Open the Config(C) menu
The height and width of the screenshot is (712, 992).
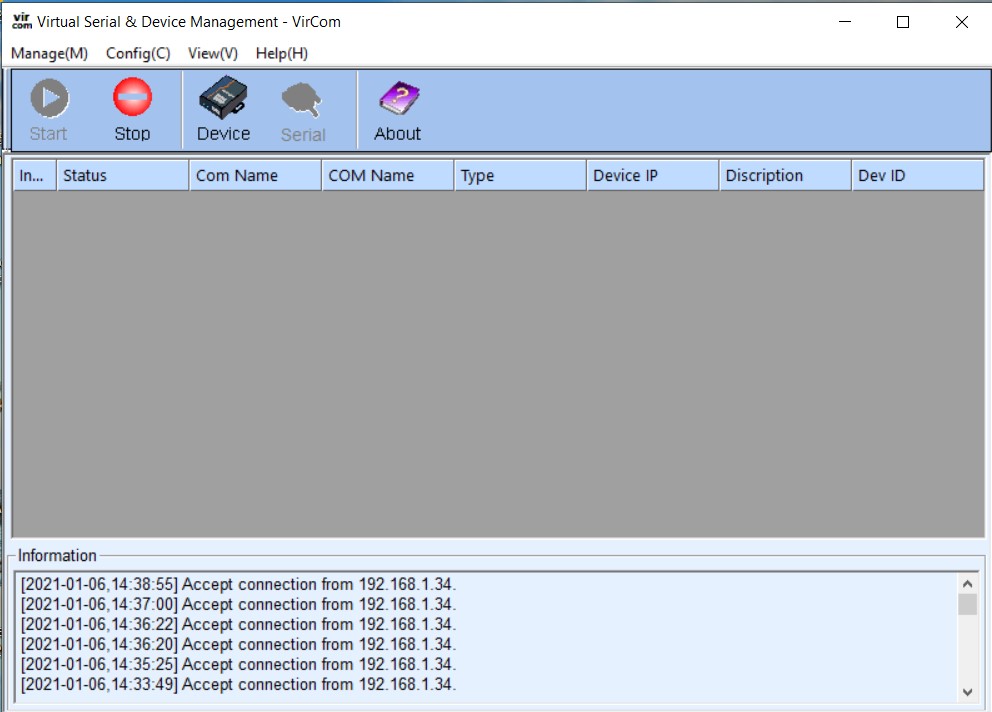point(138,53)
